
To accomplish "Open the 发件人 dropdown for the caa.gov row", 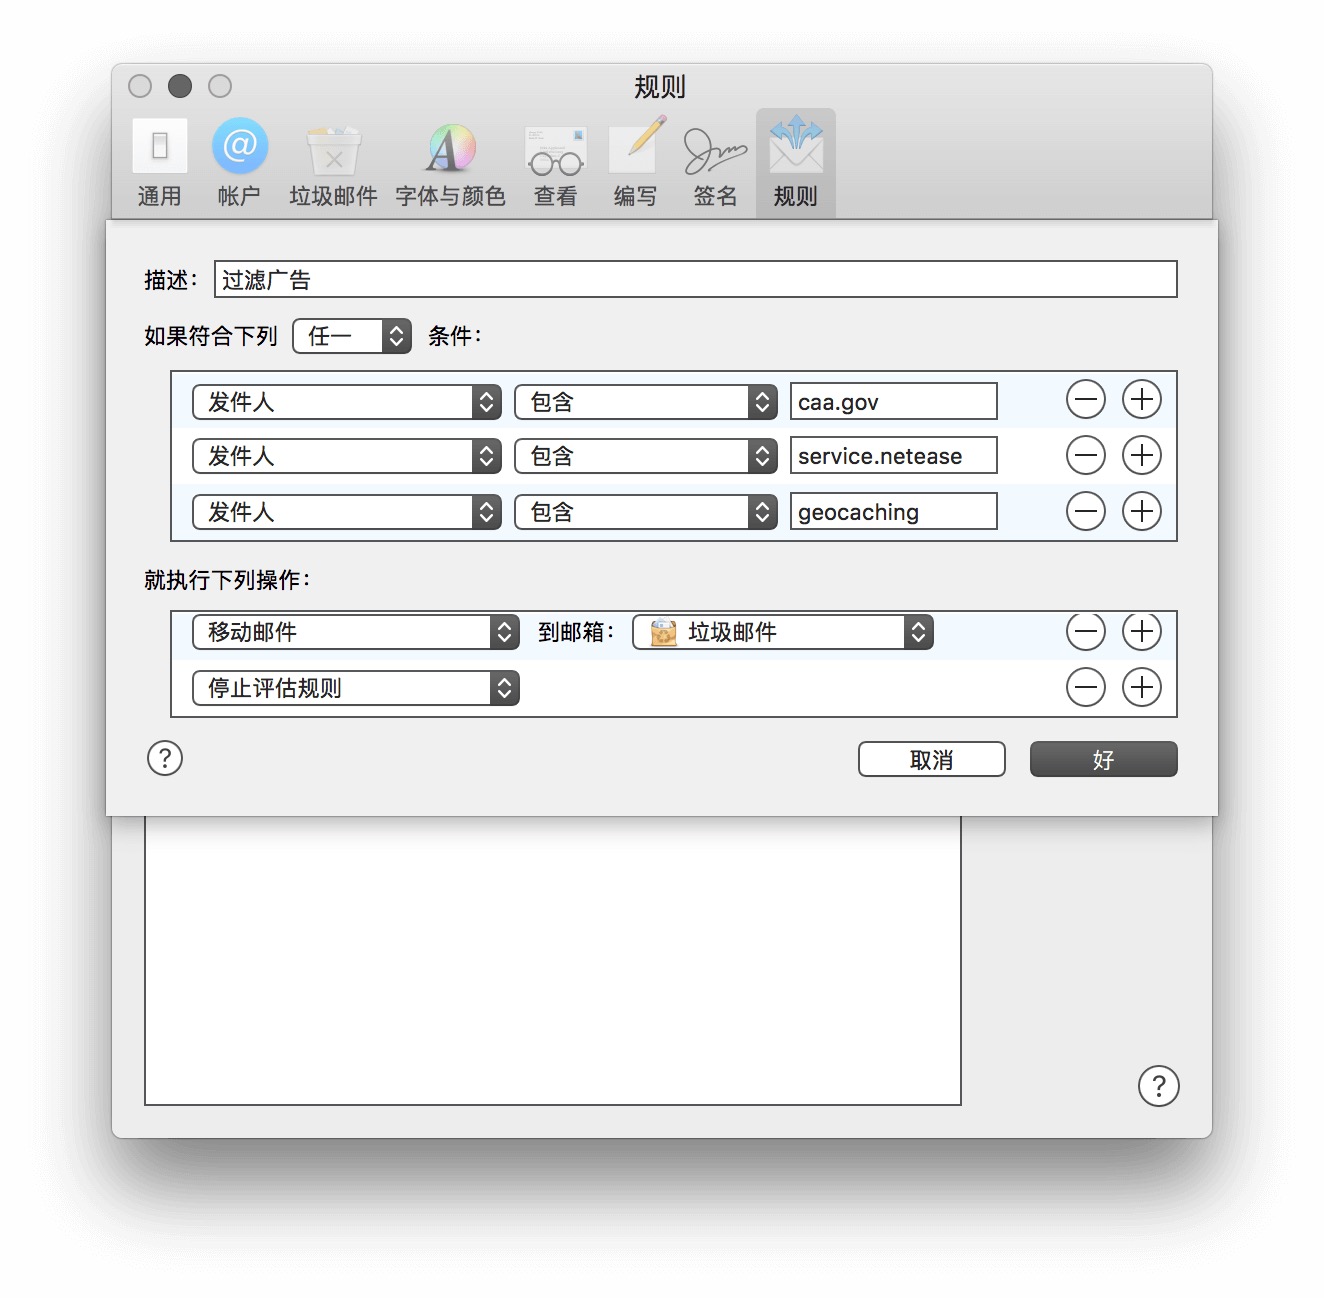I will tap(347, 402).
